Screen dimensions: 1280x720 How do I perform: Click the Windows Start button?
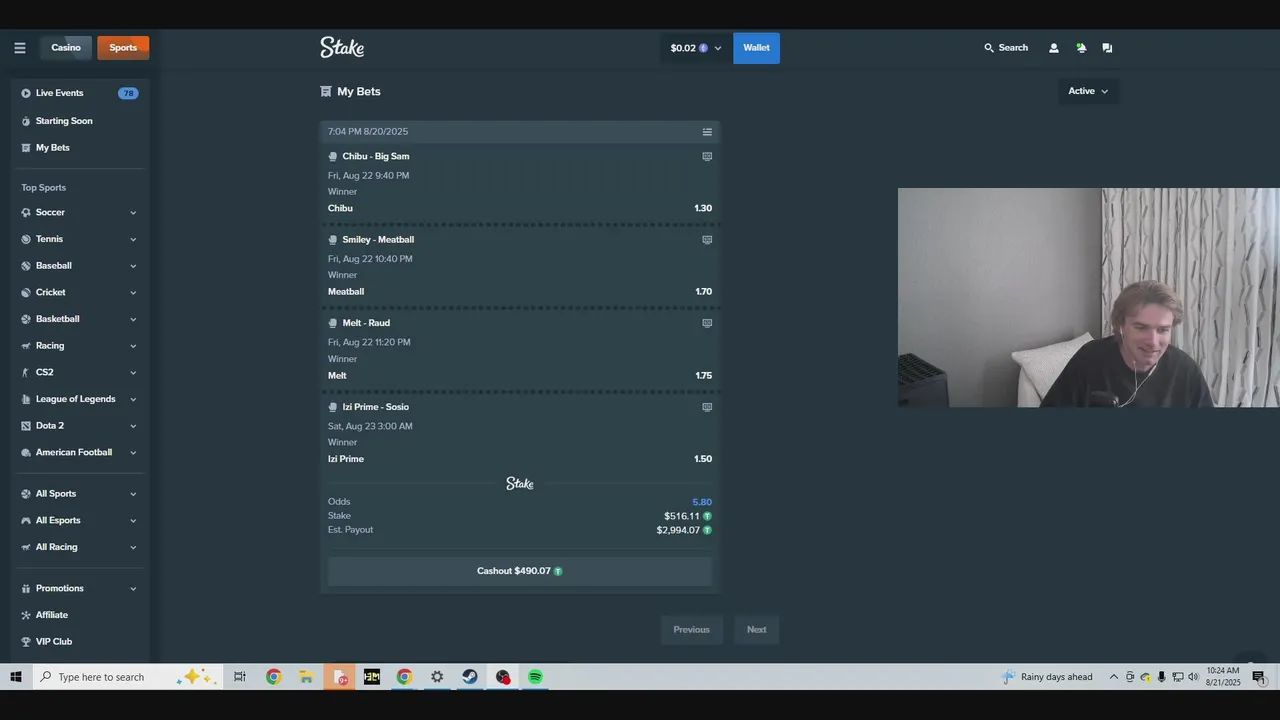coord(16,677)
